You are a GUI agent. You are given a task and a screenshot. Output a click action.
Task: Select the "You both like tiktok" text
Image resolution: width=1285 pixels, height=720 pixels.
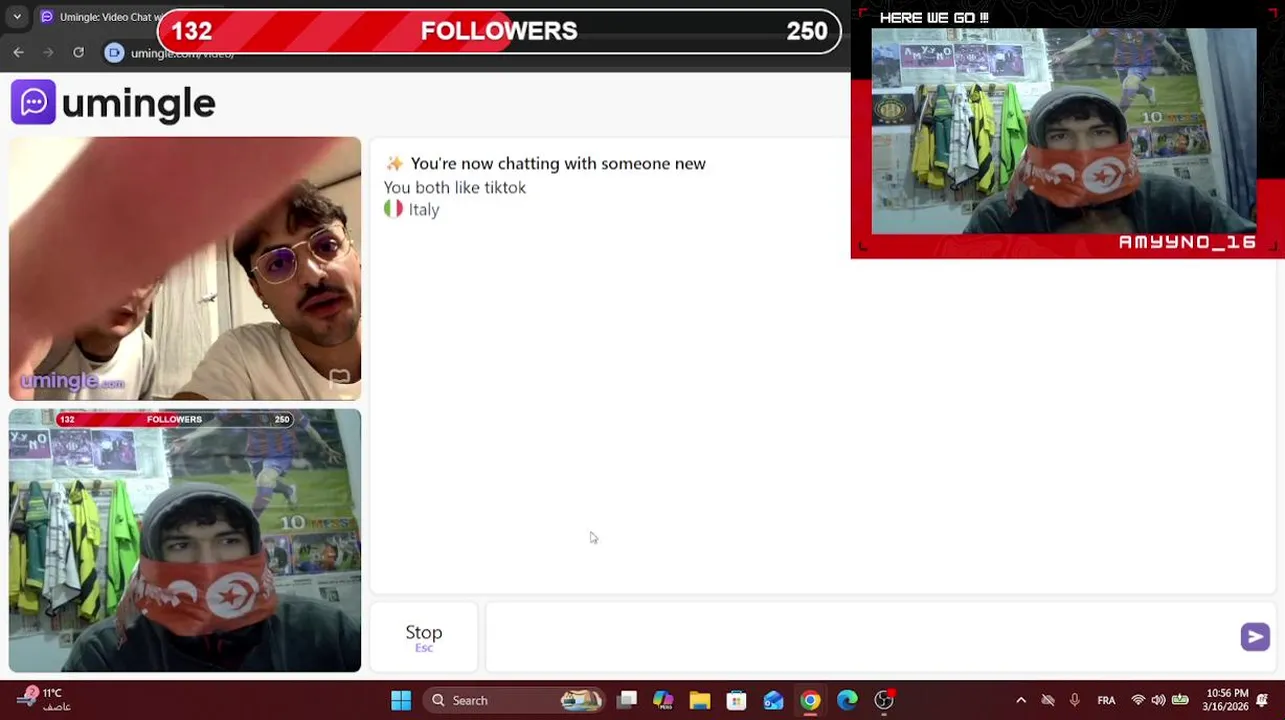coord(455,187)
